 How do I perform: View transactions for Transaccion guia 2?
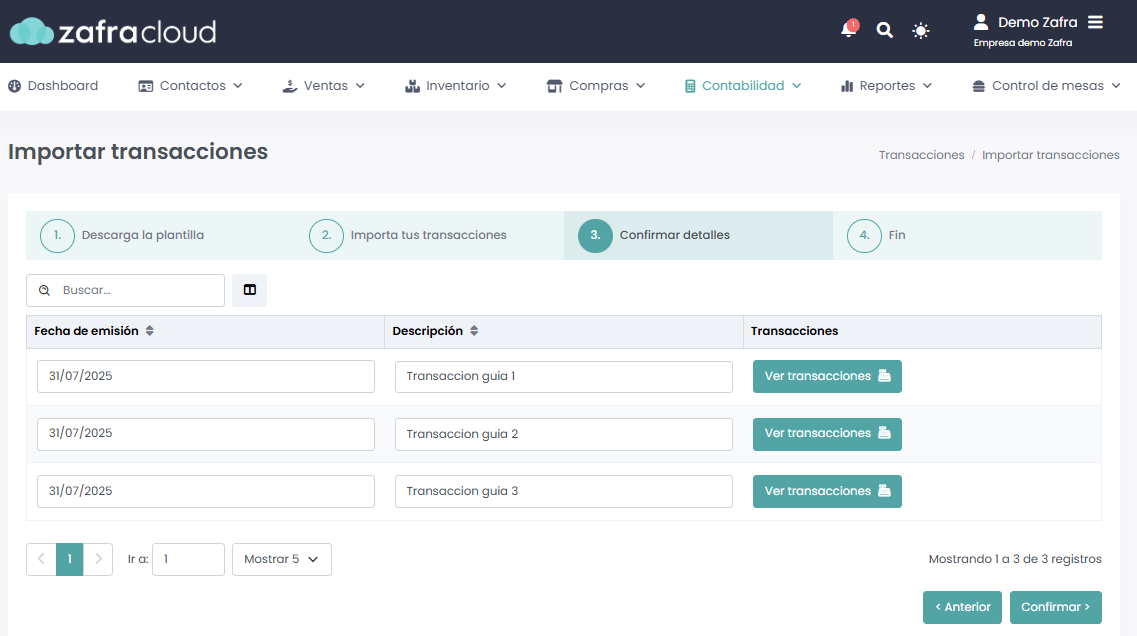(827, 434)
